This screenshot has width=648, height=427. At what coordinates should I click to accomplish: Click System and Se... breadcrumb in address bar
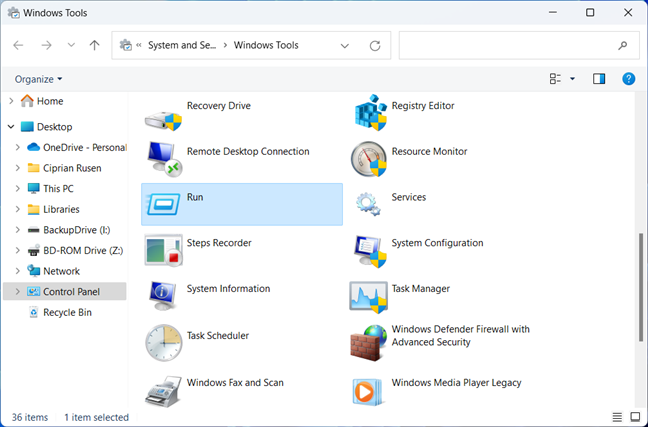(182, 45)
